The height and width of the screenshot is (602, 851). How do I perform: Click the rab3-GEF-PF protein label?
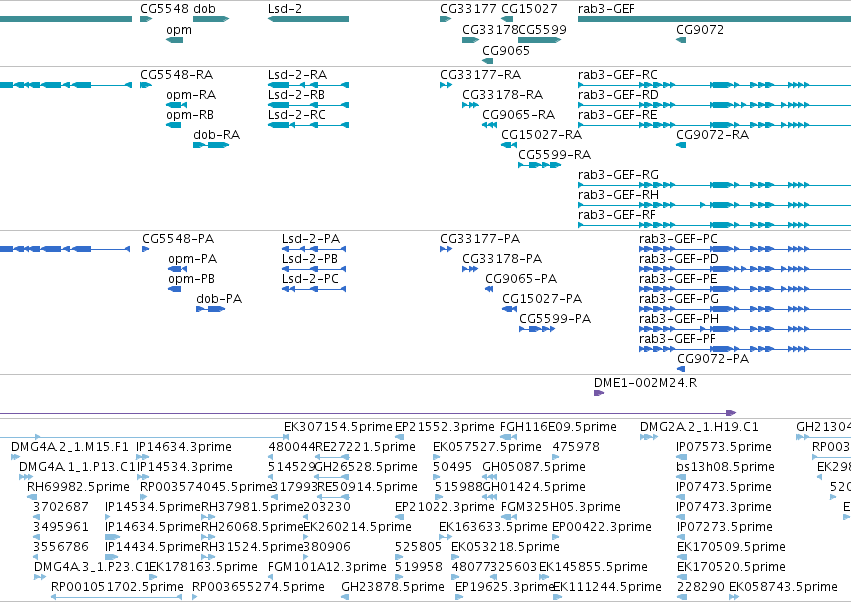point(678,339)
